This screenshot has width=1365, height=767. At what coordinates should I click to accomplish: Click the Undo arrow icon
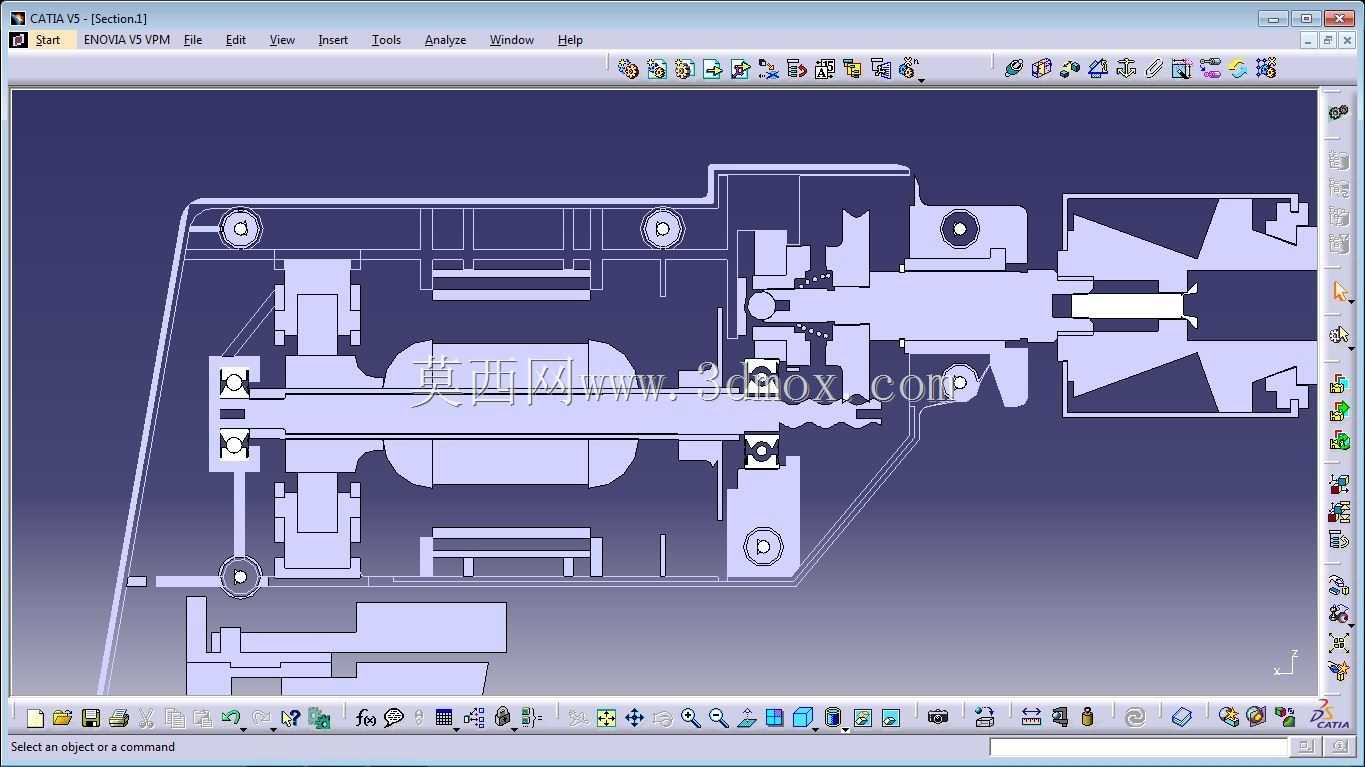coord(230,718)
